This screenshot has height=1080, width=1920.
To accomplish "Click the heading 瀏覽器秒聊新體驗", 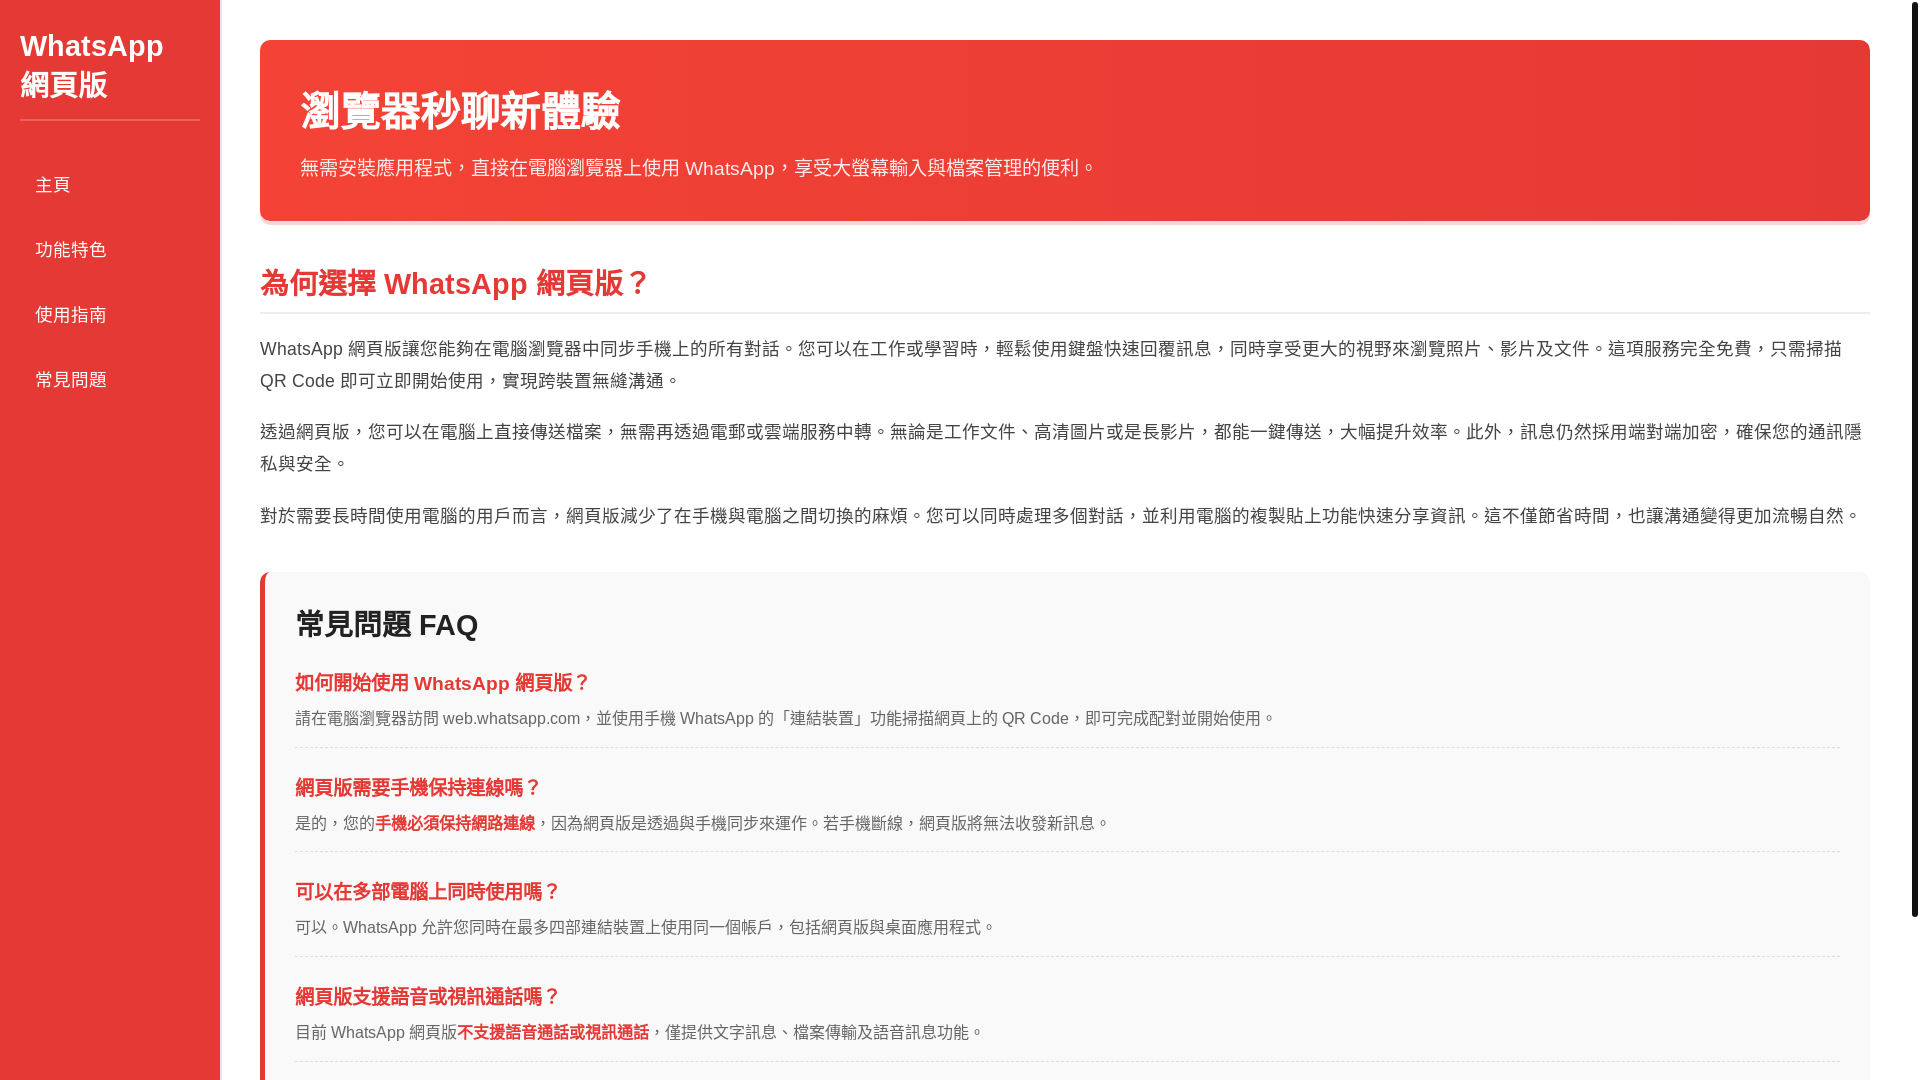I will click(x=460, y=111).
